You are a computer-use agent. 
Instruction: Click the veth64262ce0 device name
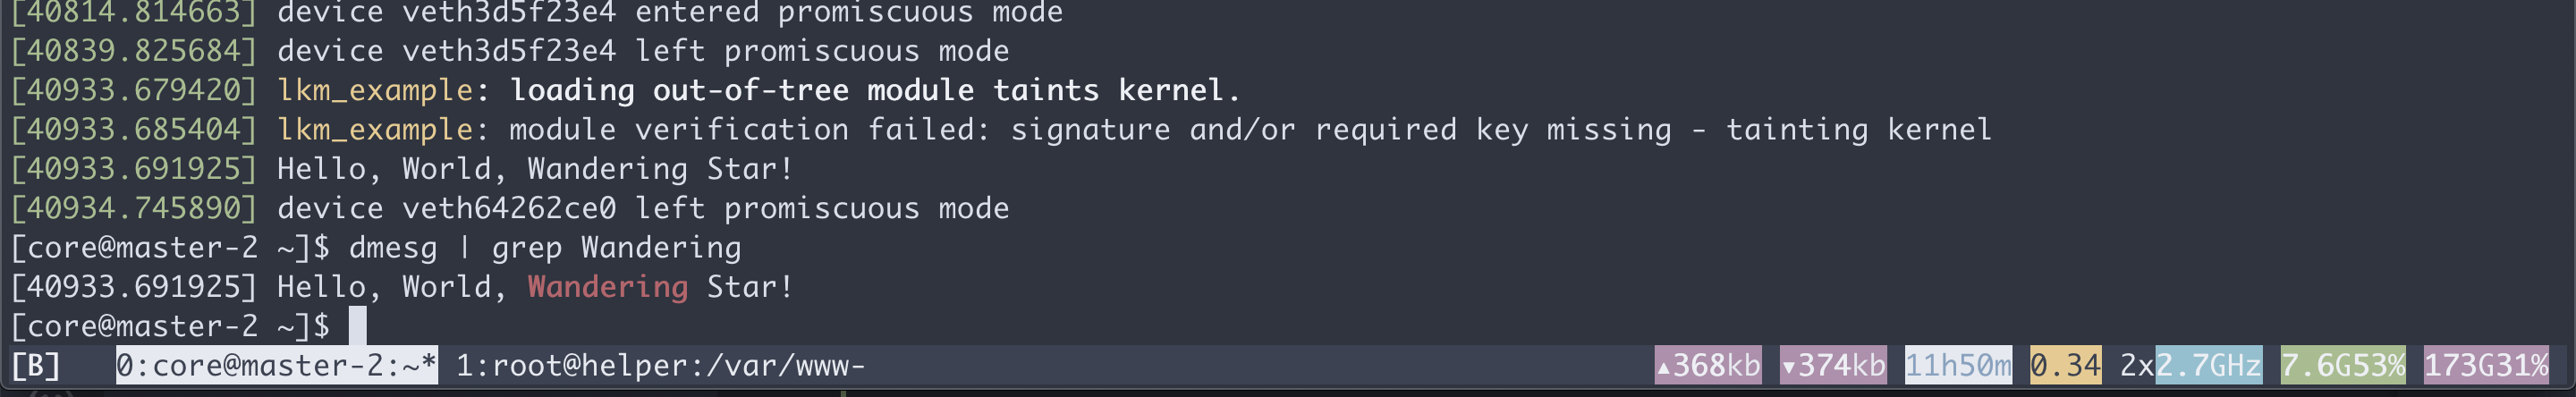click(509, 209)
